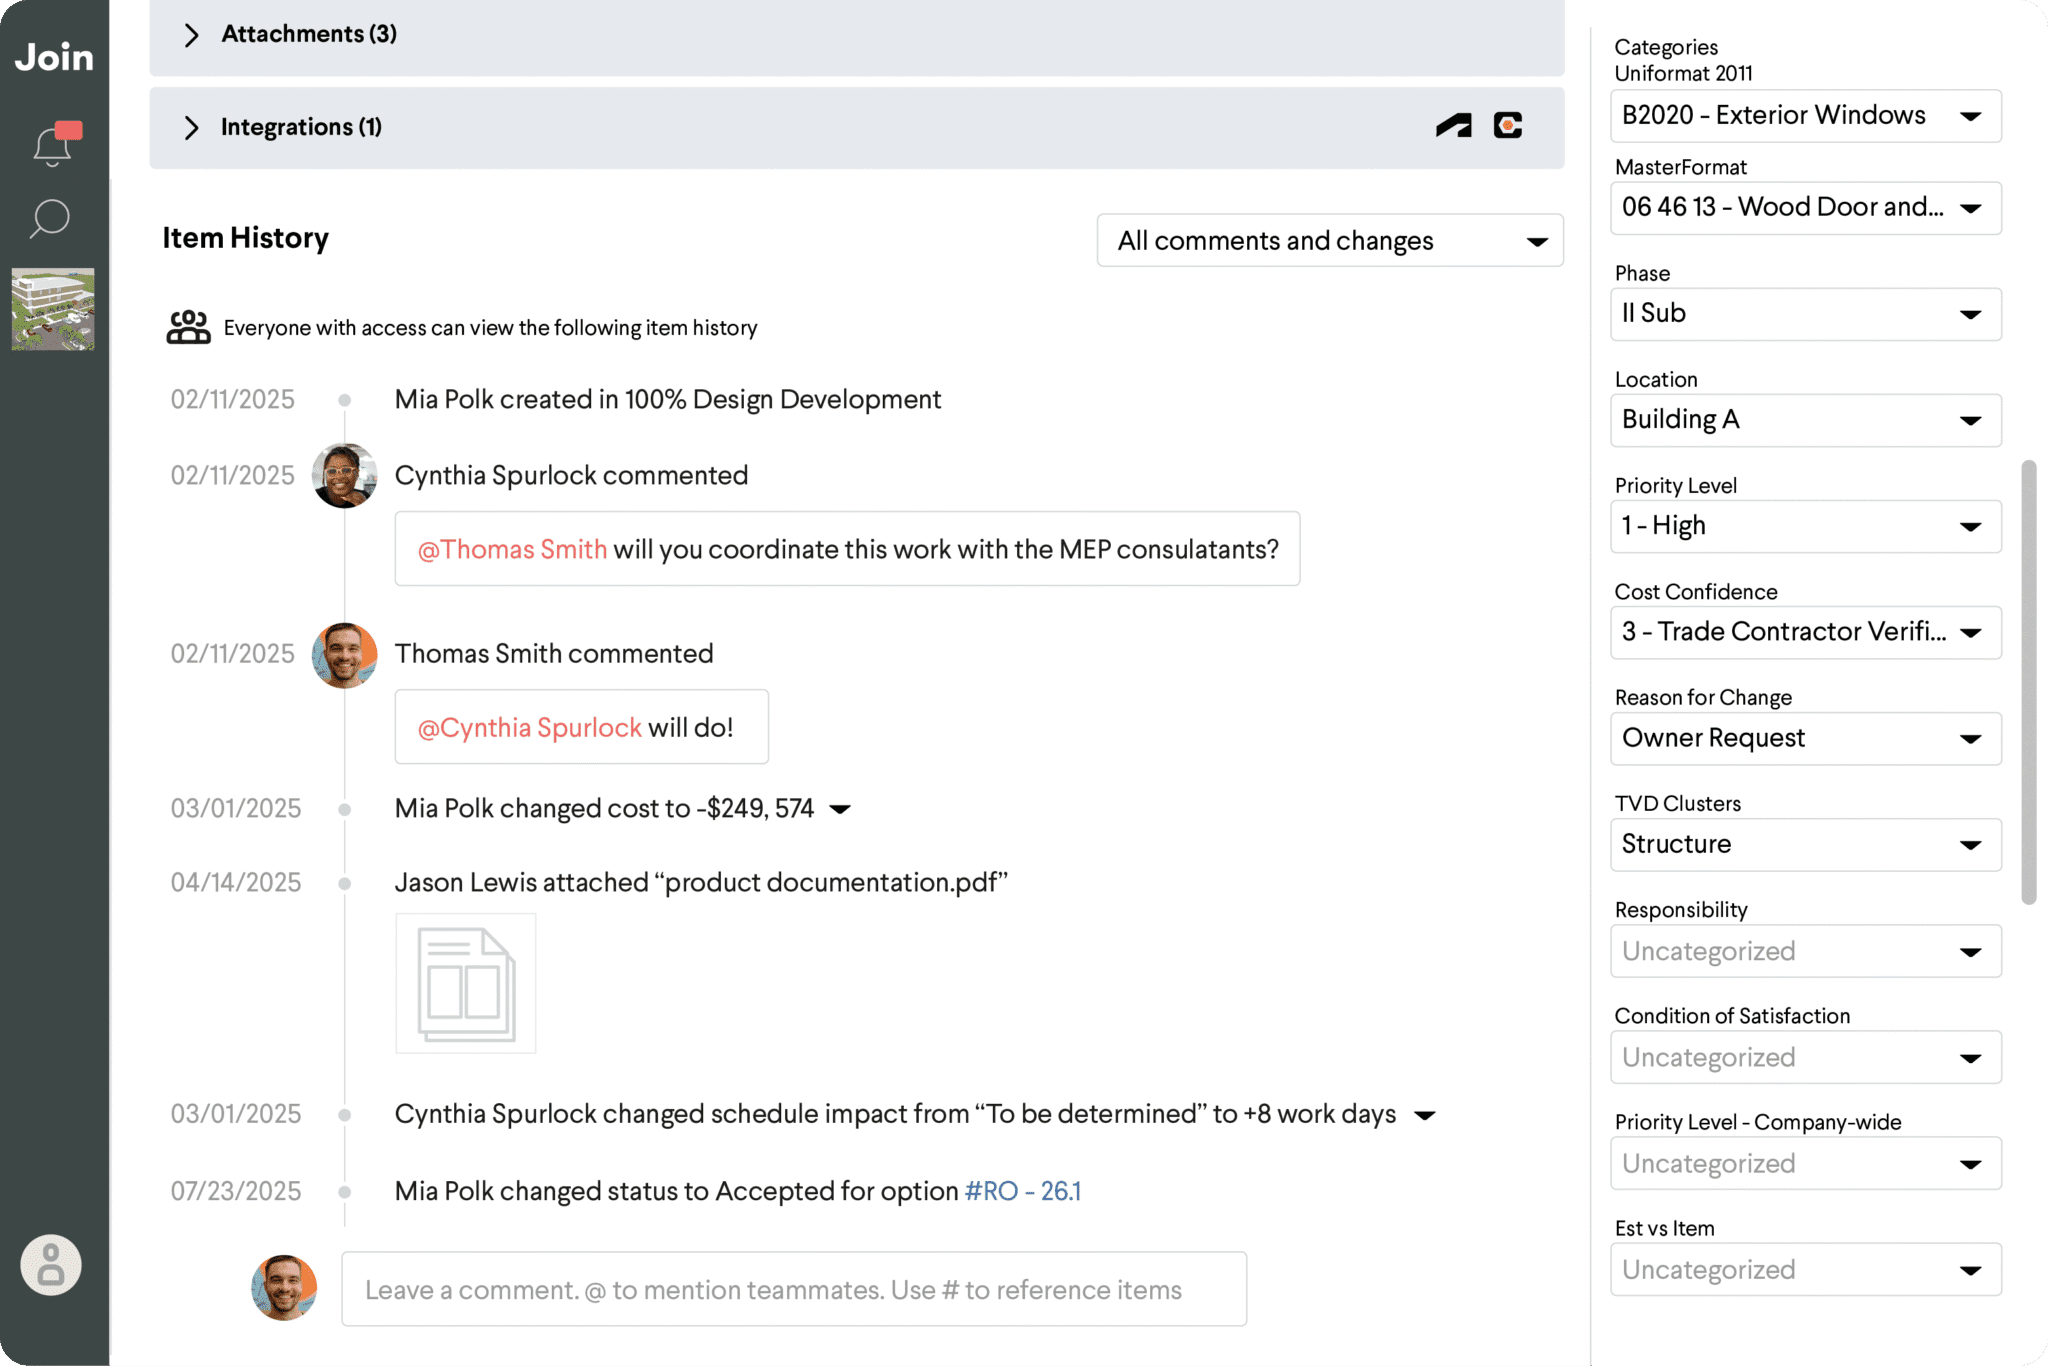Expand the schedule impact change details
The height and width of the screenshot is (1366, 2048).
1425,1115
